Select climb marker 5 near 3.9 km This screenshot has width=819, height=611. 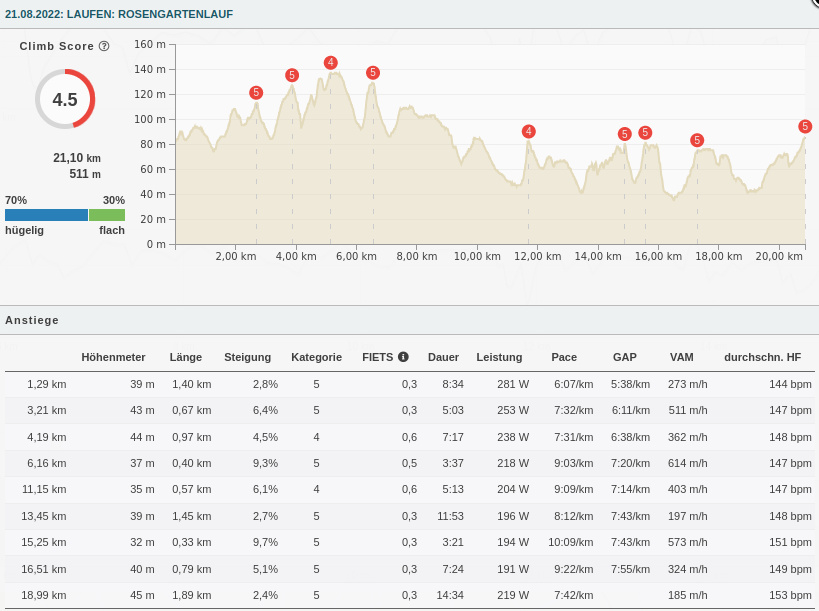tap(292, 75)
